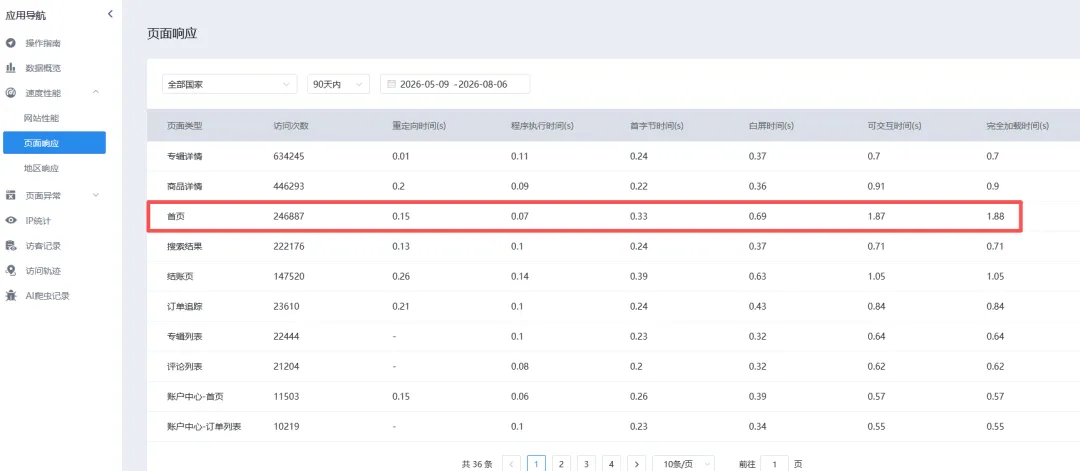Click the 结账页 row label

click(180, 277)
